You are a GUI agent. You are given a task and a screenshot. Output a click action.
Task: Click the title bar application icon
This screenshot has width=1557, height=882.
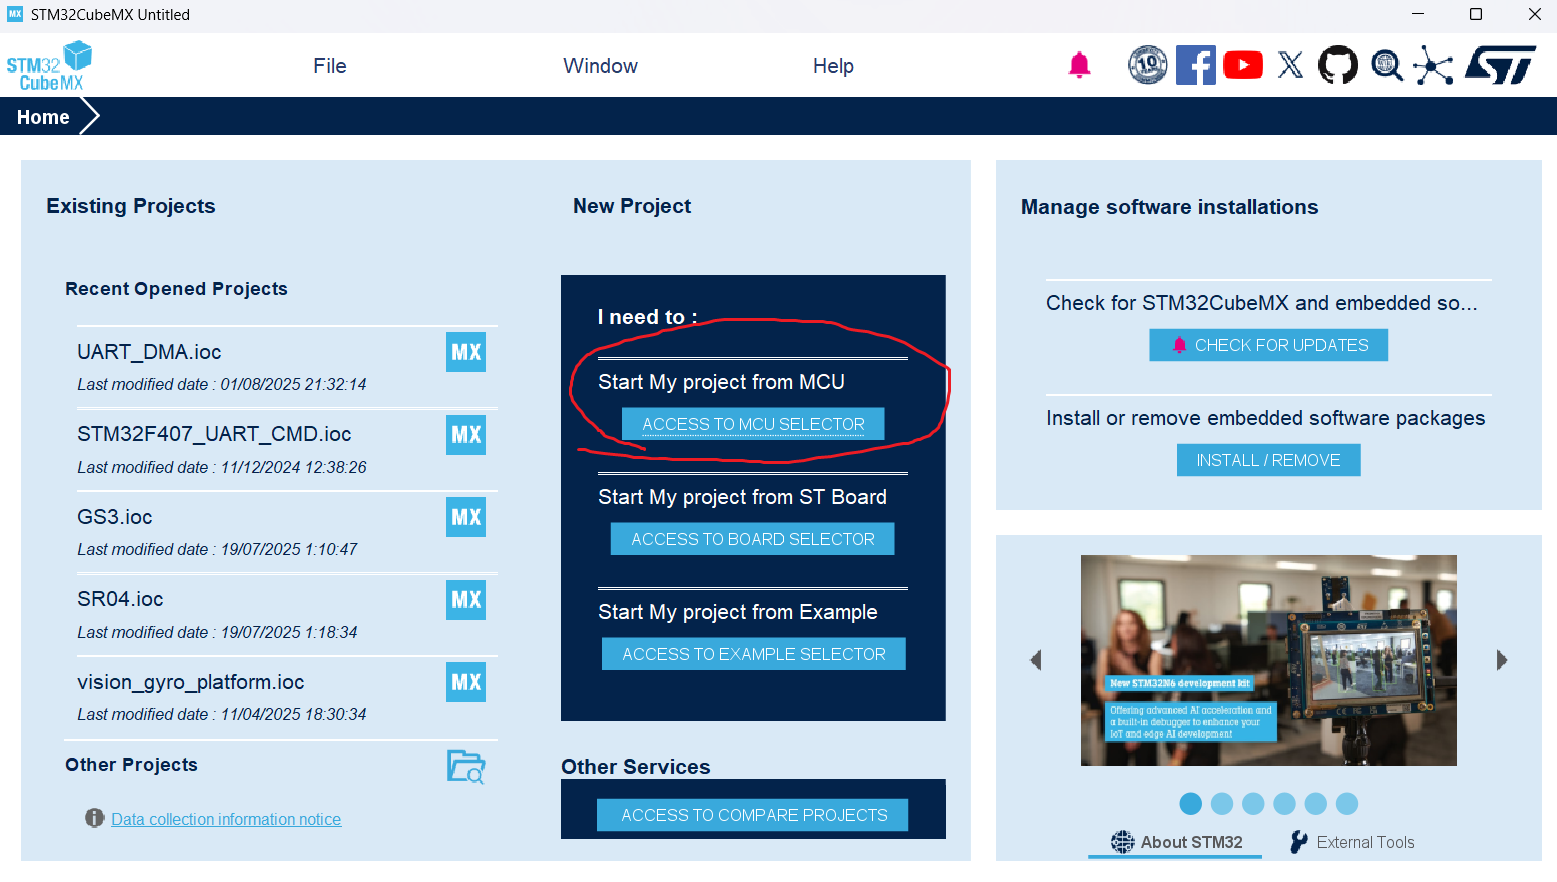click(15, 14)
